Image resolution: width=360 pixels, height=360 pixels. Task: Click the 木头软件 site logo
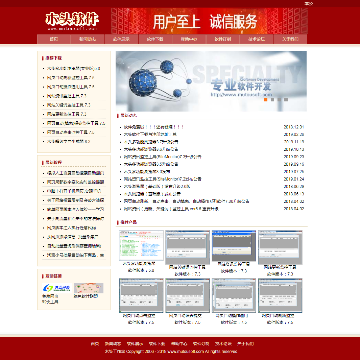[72, 21]
